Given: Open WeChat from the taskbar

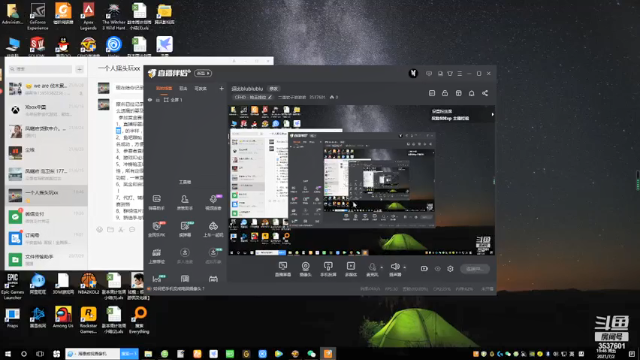Looking at the screenshot, I should click(311, 354).
